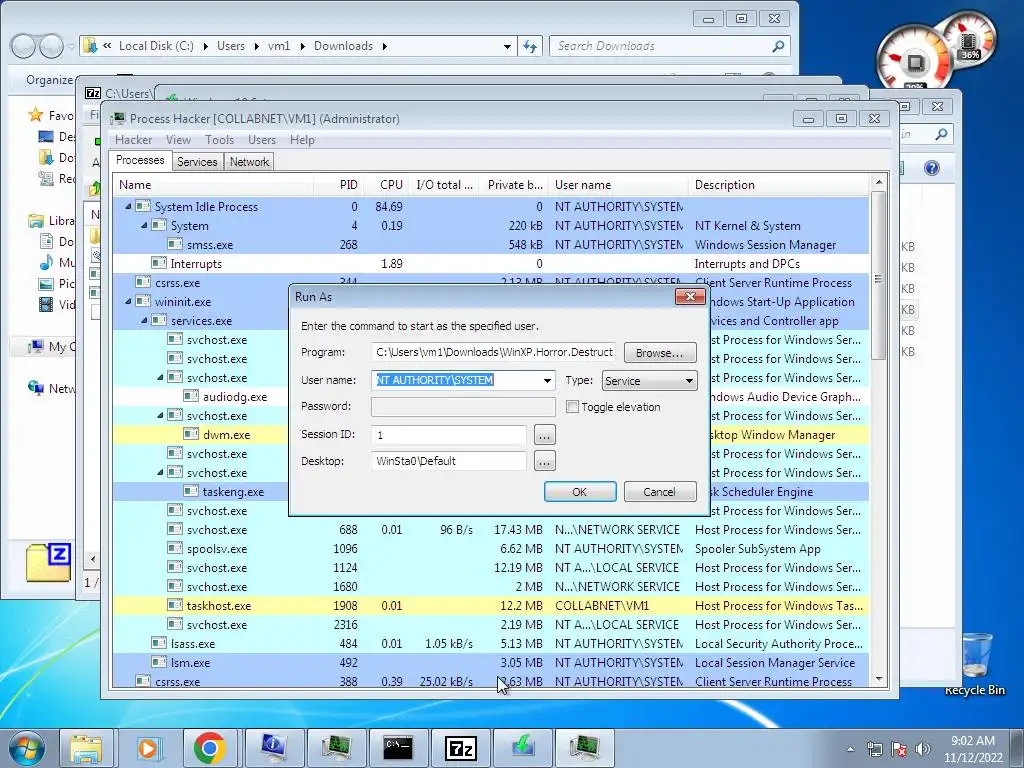Image resolution: width=1024 pixels, height=768 pixels.
Task: Toggle the elevation checkbox in Run As
Action: pos(572,407)
